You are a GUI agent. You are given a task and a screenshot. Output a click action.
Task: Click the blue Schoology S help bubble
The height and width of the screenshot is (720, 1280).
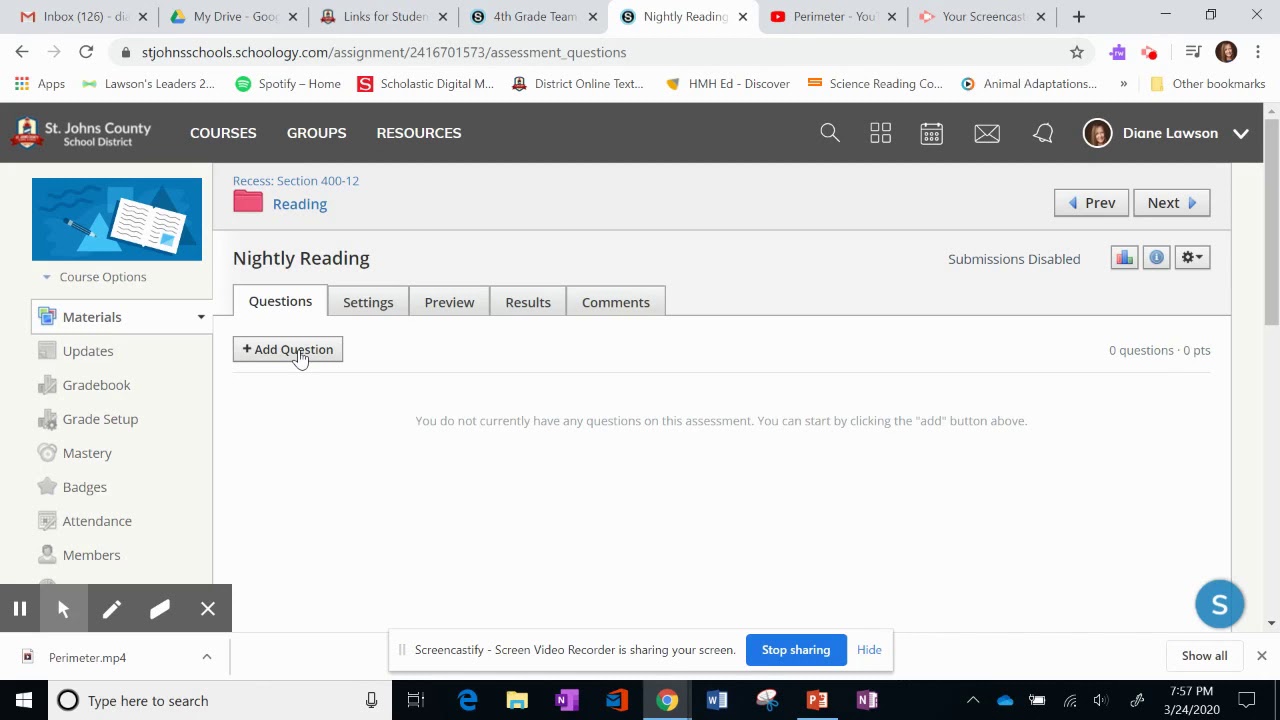pyautogui.click(x=1220, y=604)
